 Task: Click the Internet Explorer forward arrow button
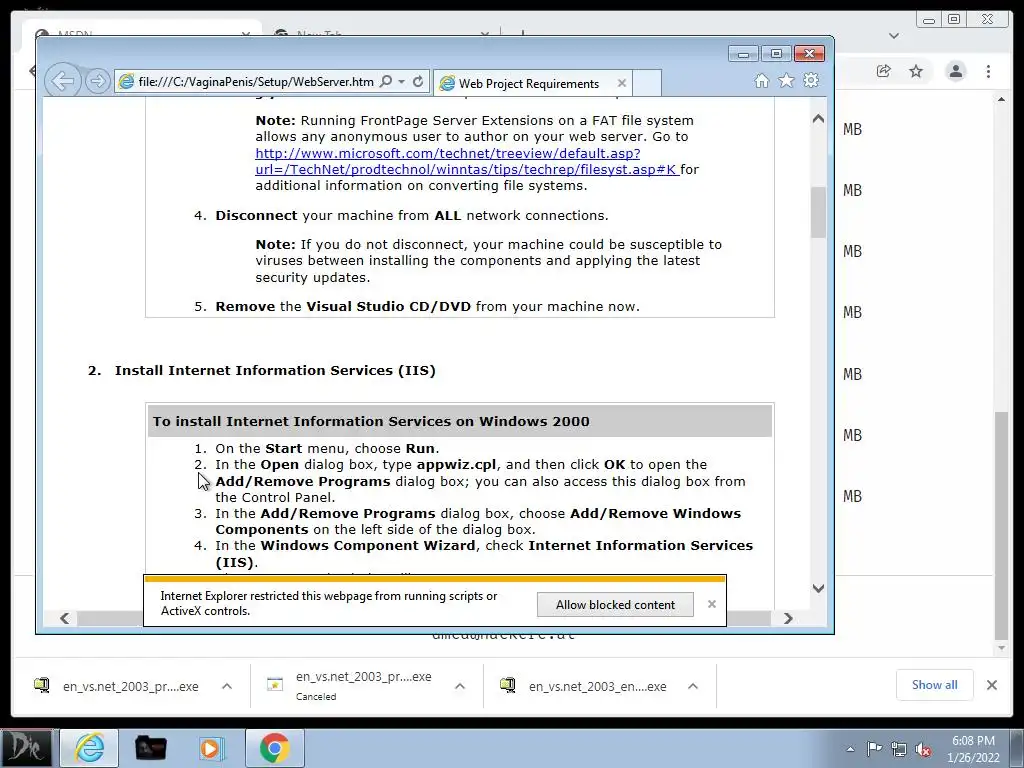click(x=97, y=81)
